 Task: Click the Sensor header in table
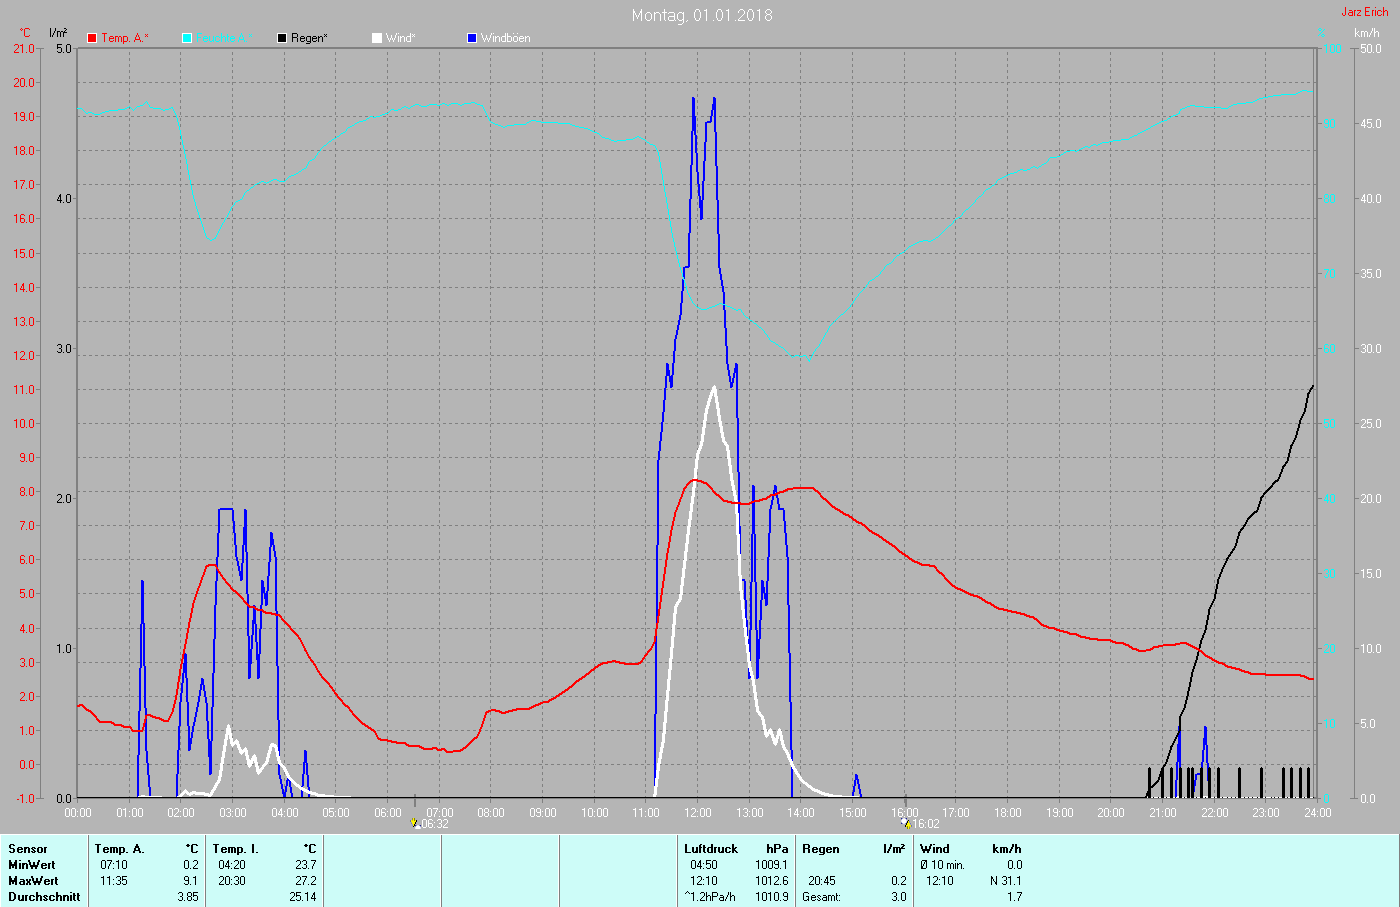28,849
